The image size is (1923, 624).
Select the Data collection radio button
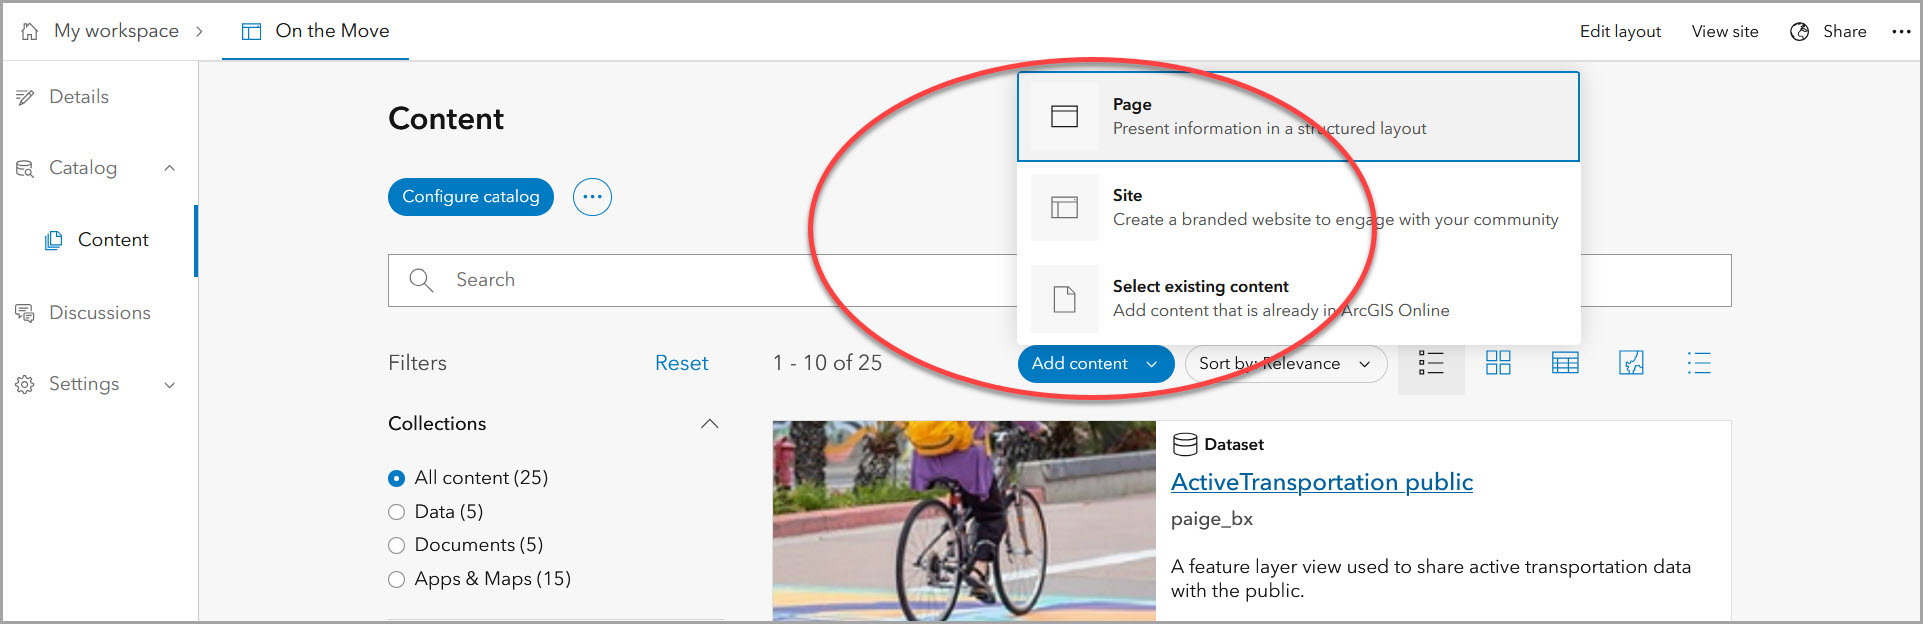click(x=397, y=512)
